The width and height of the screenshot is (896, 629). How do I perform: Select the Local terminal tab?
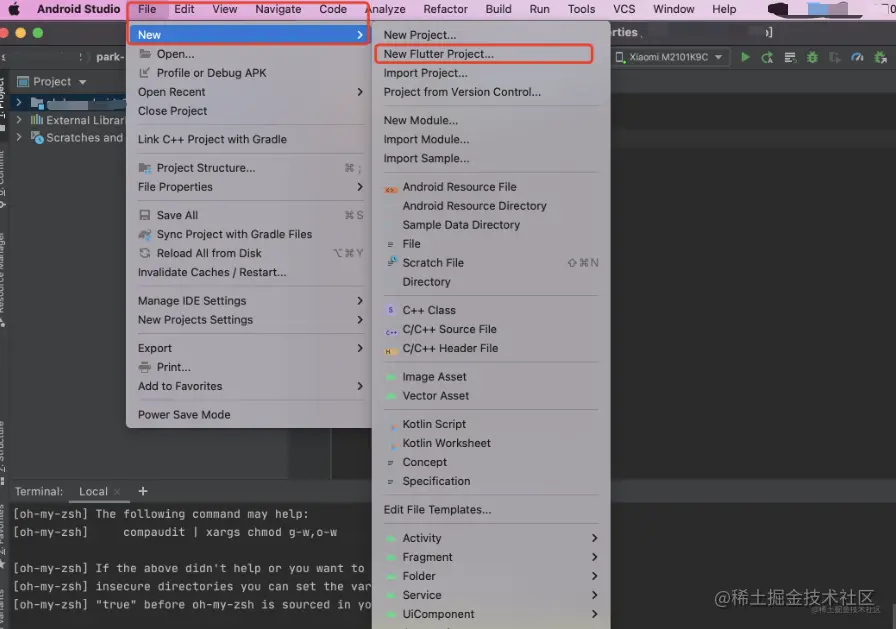tap(93, 491)
